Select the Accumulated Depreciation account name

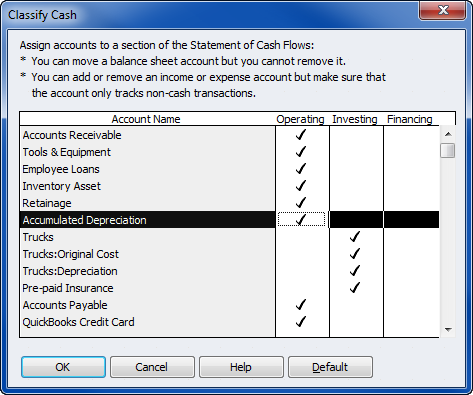(x=85, y=220)
